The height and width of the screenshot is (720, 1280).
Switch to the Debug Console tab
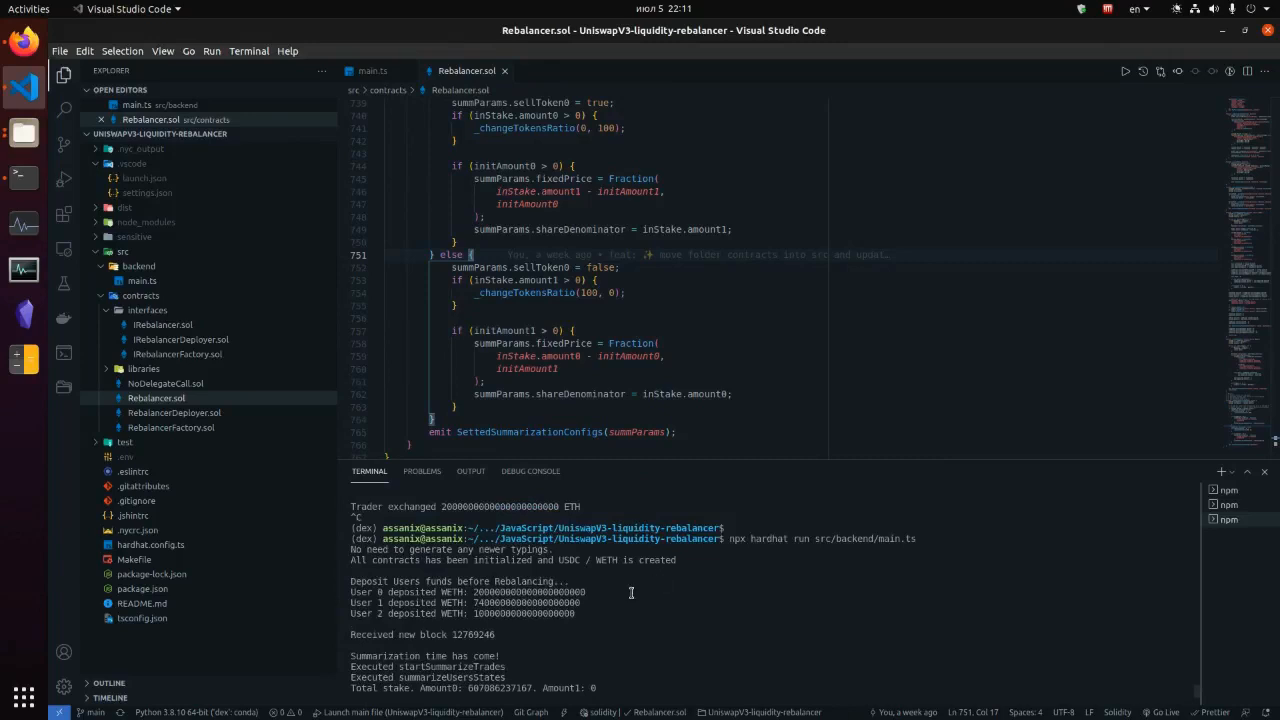coord(530,471)
